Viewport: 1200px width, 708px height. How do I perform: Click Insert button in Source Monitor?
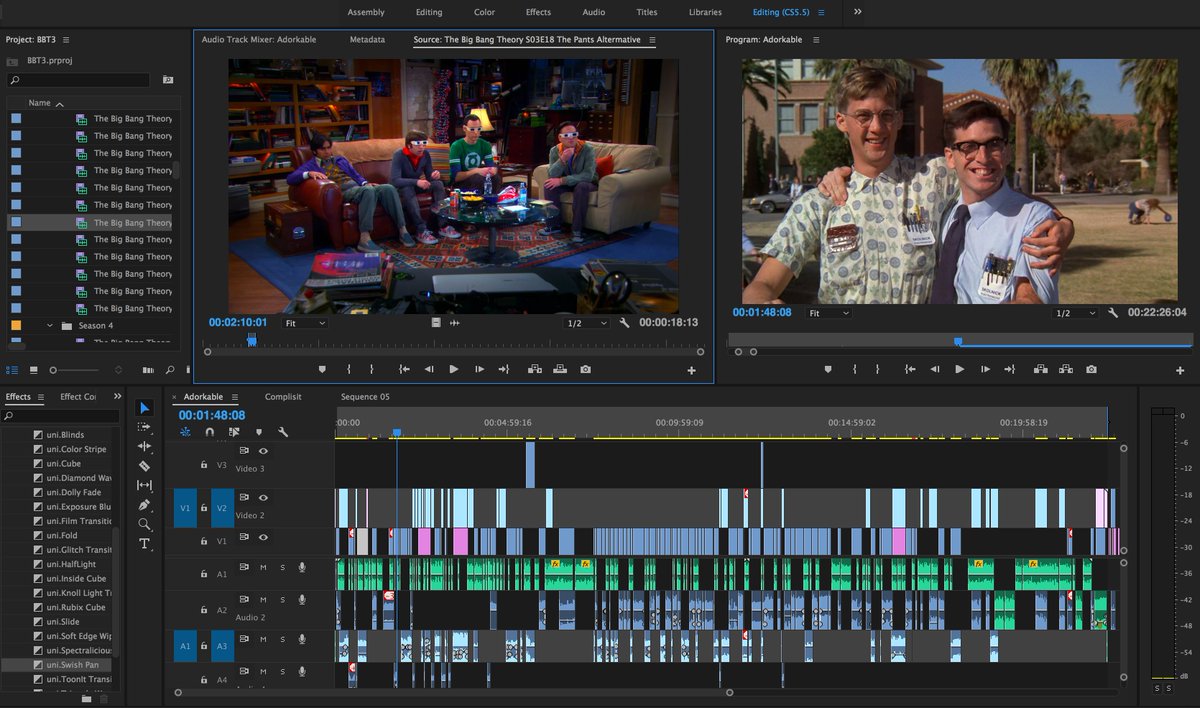pos(535,369)
